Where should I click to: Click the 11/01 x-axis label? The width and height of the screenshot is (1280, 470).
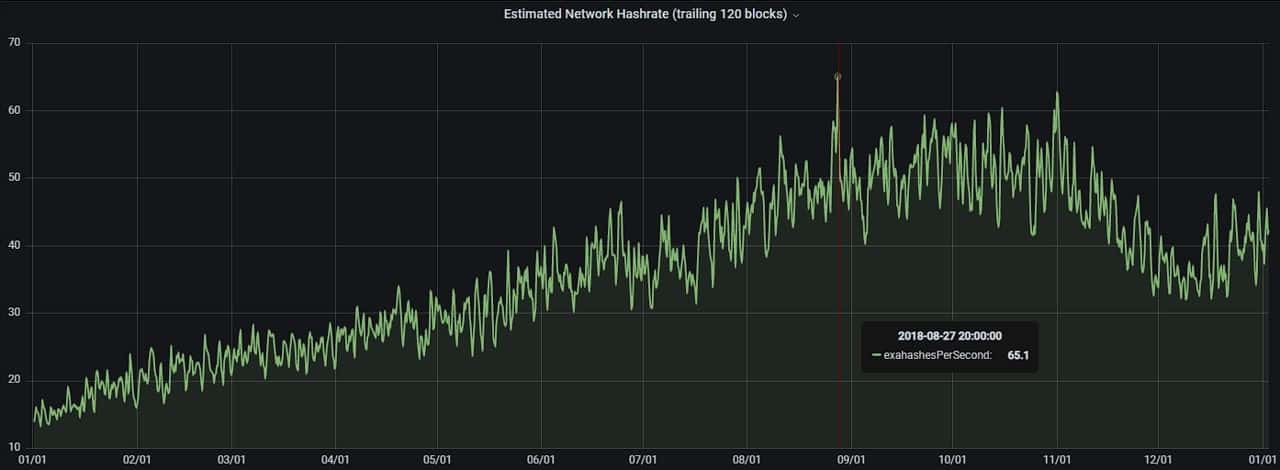coord(1057,460)
